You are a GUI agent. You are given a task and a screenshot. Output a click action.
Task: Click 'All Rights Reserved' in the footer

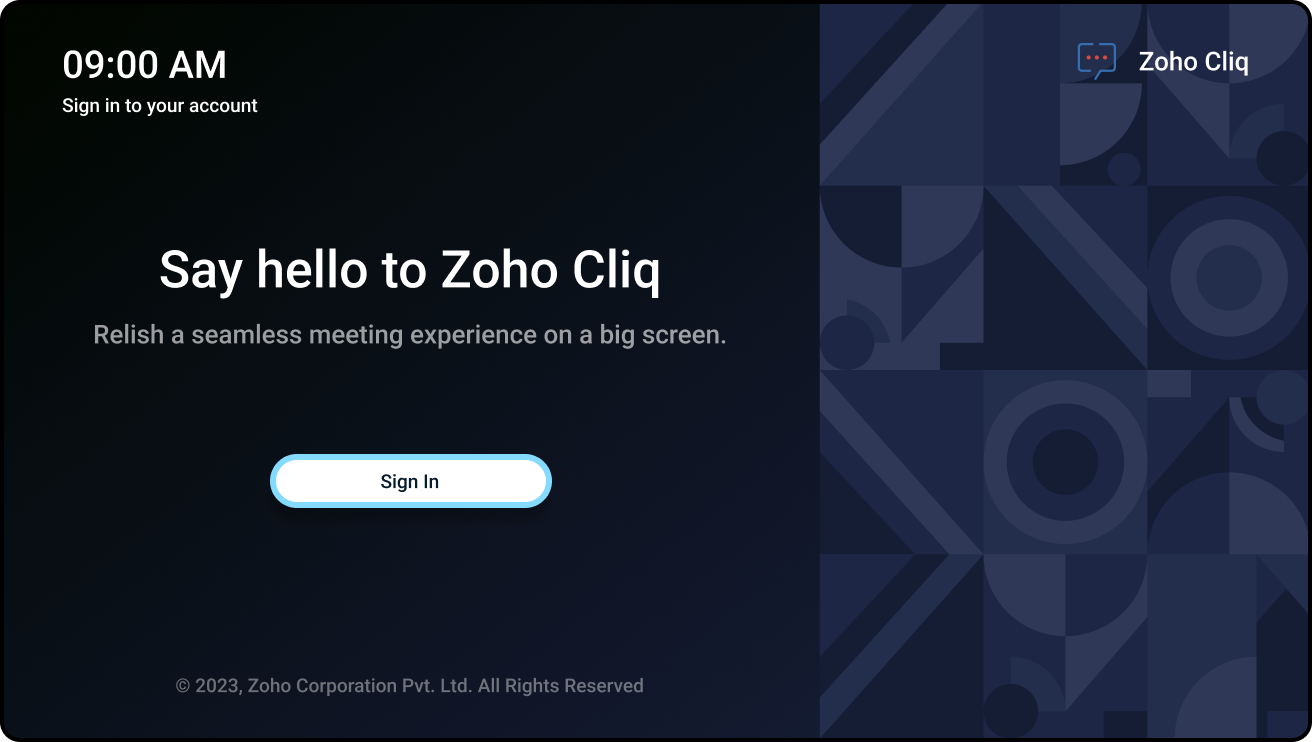click(560, 686)
